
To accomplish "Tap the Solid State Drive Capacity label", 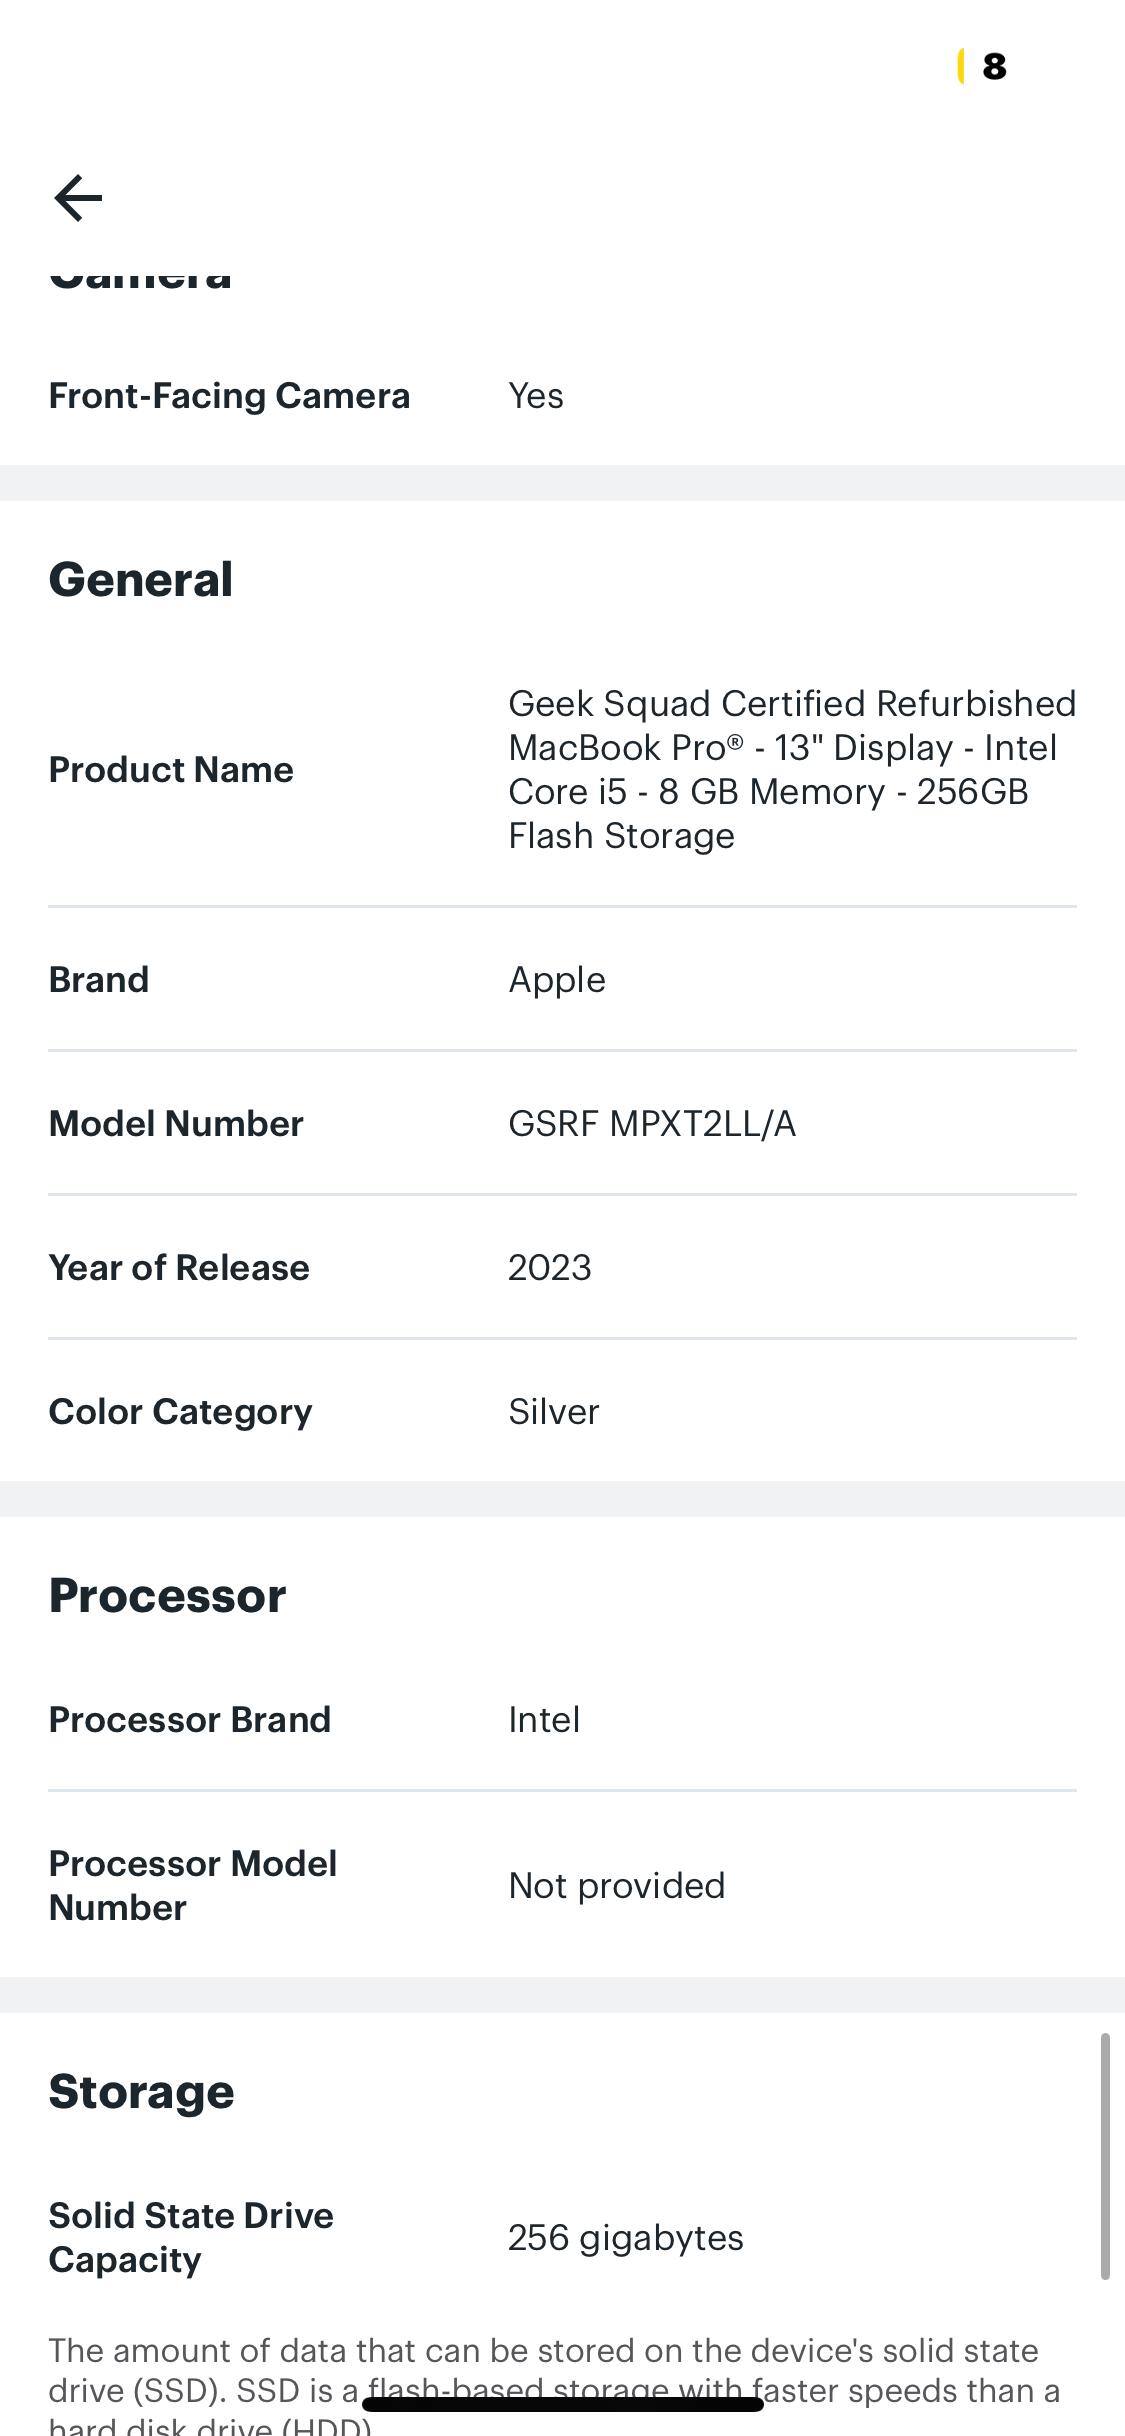I will click(x=191, y=2237).
